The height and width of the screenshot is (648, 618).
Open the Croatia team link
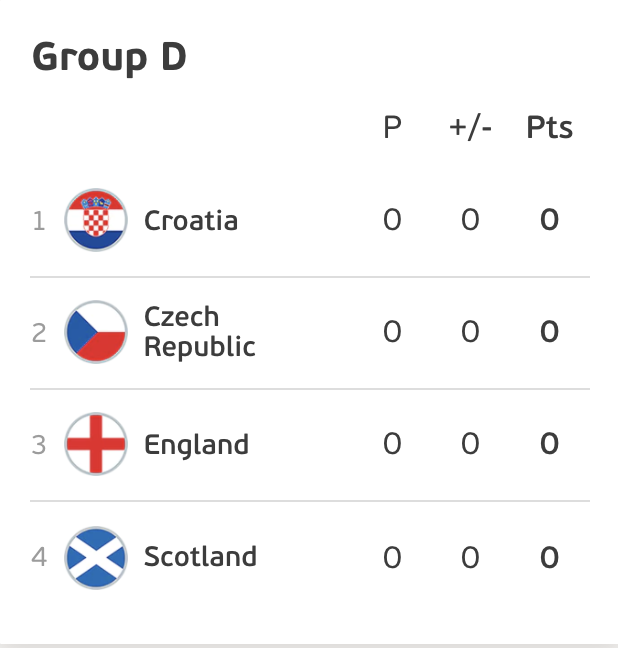(x=191, y=220)
